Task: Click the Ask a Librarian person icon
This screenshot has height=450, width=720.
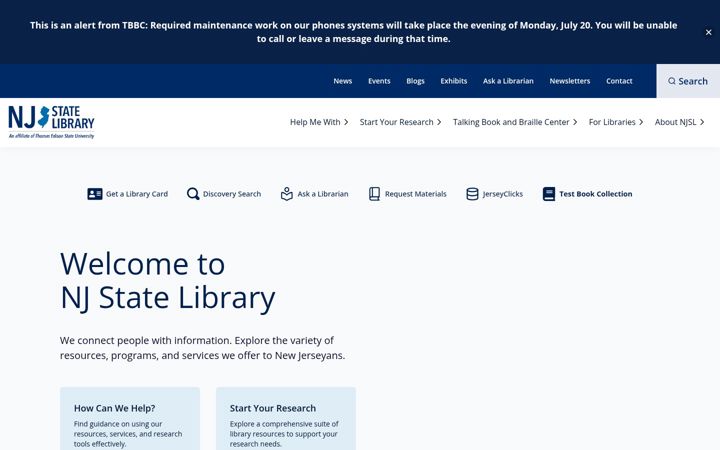Action: pos(287,194)
